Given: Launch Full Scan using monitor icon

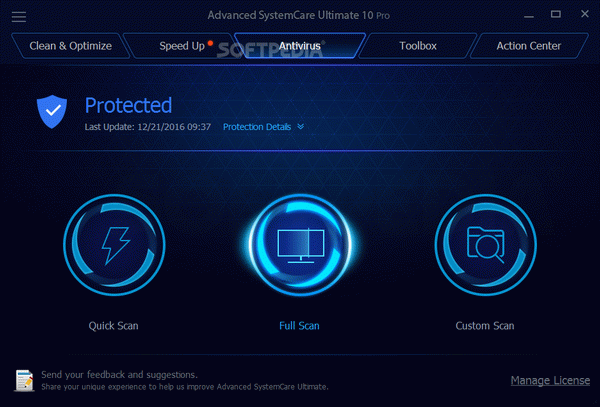Looking at the screenshot, I should click(300, 245).
